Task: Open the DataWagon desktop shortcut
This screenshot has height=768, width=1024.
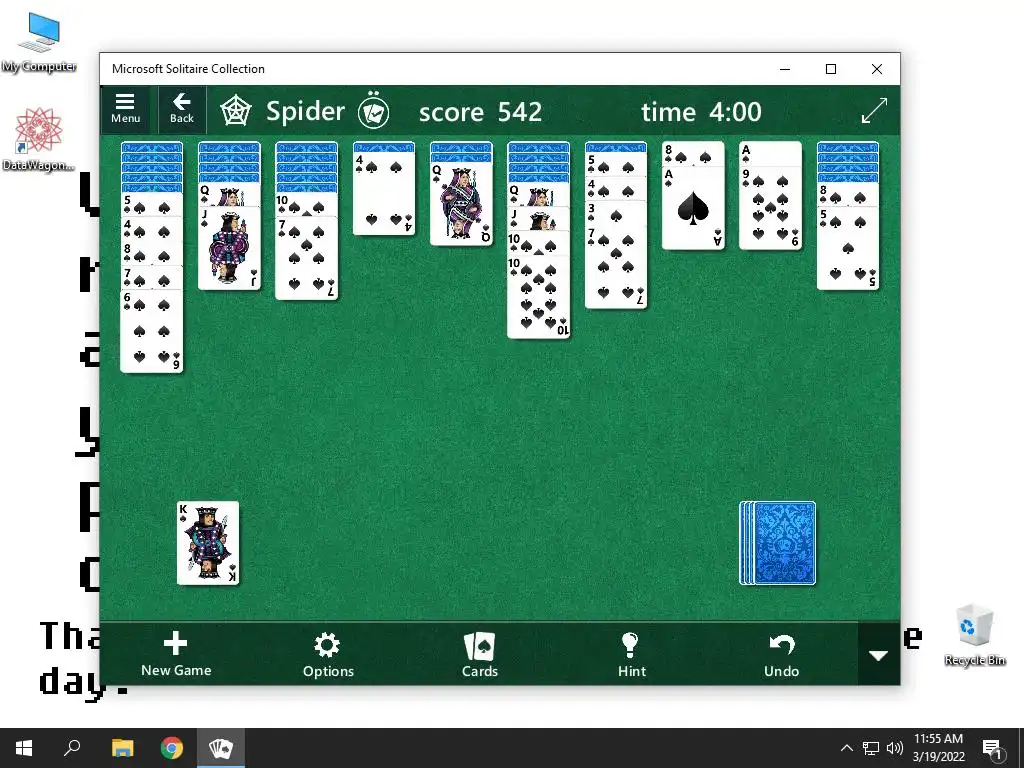Action: pyautogui.click(x=38, y=139)
